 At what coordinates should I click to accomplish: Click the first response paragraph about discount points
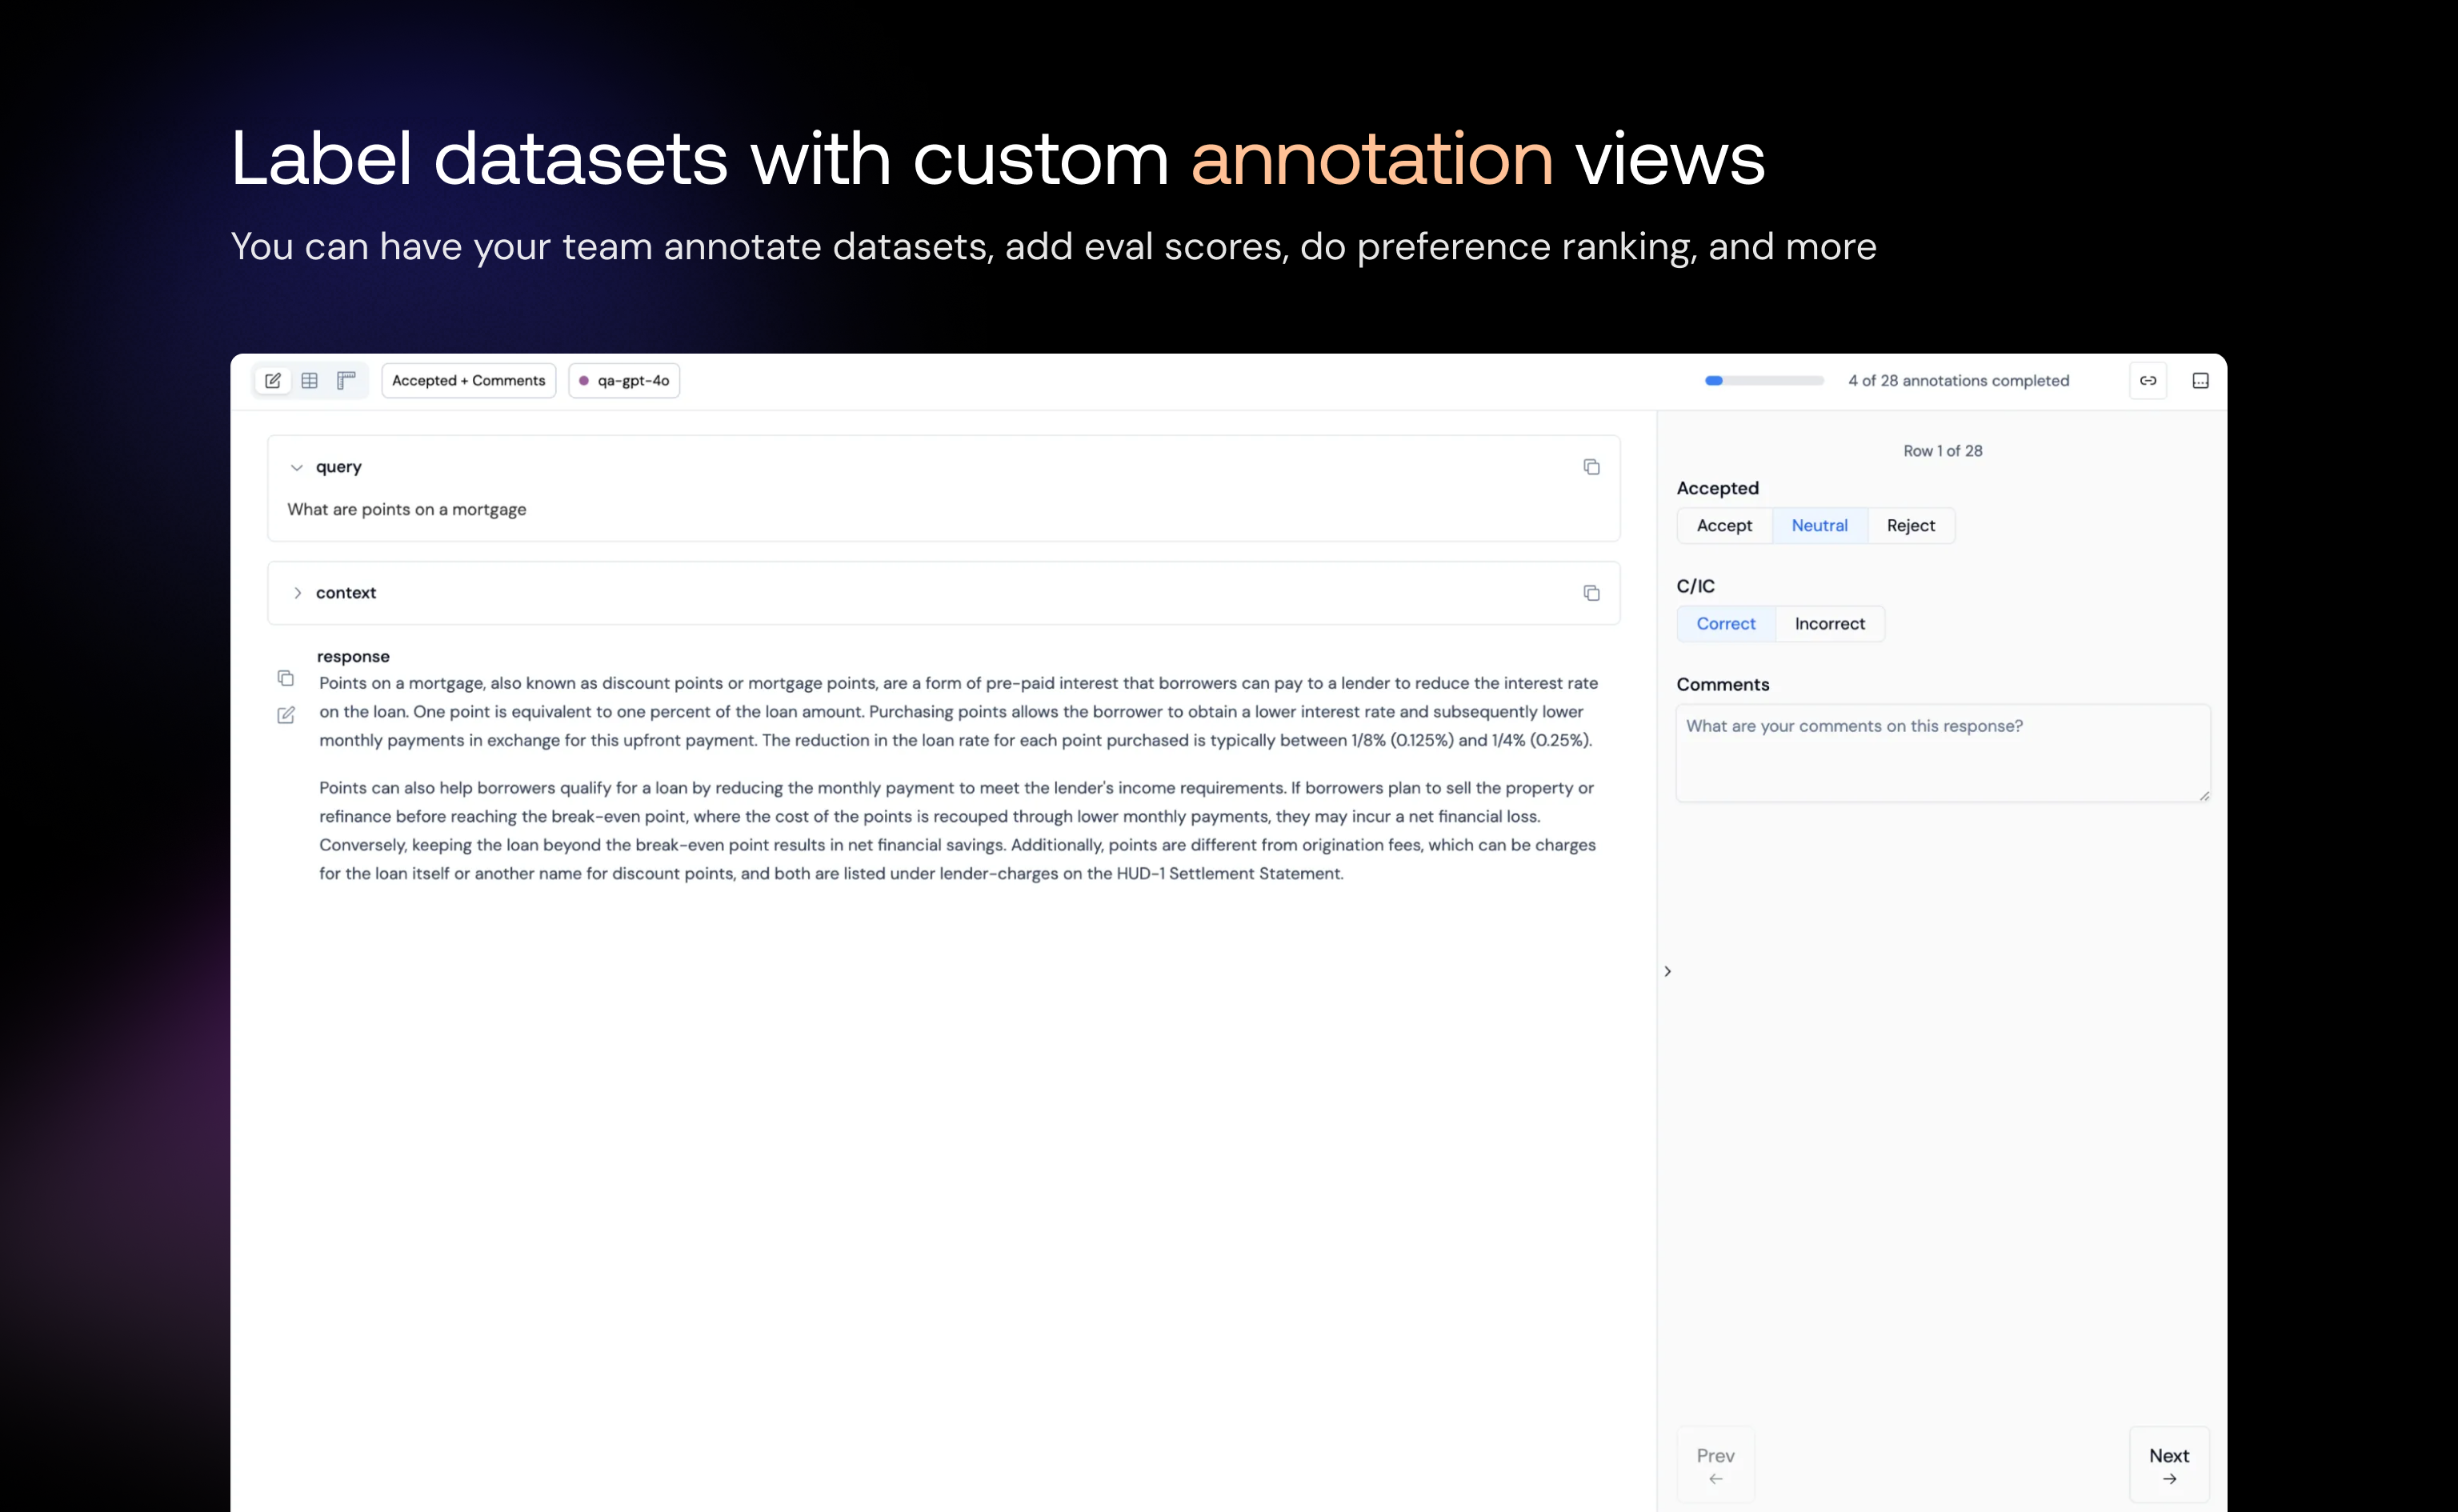[x=958, y=711]
